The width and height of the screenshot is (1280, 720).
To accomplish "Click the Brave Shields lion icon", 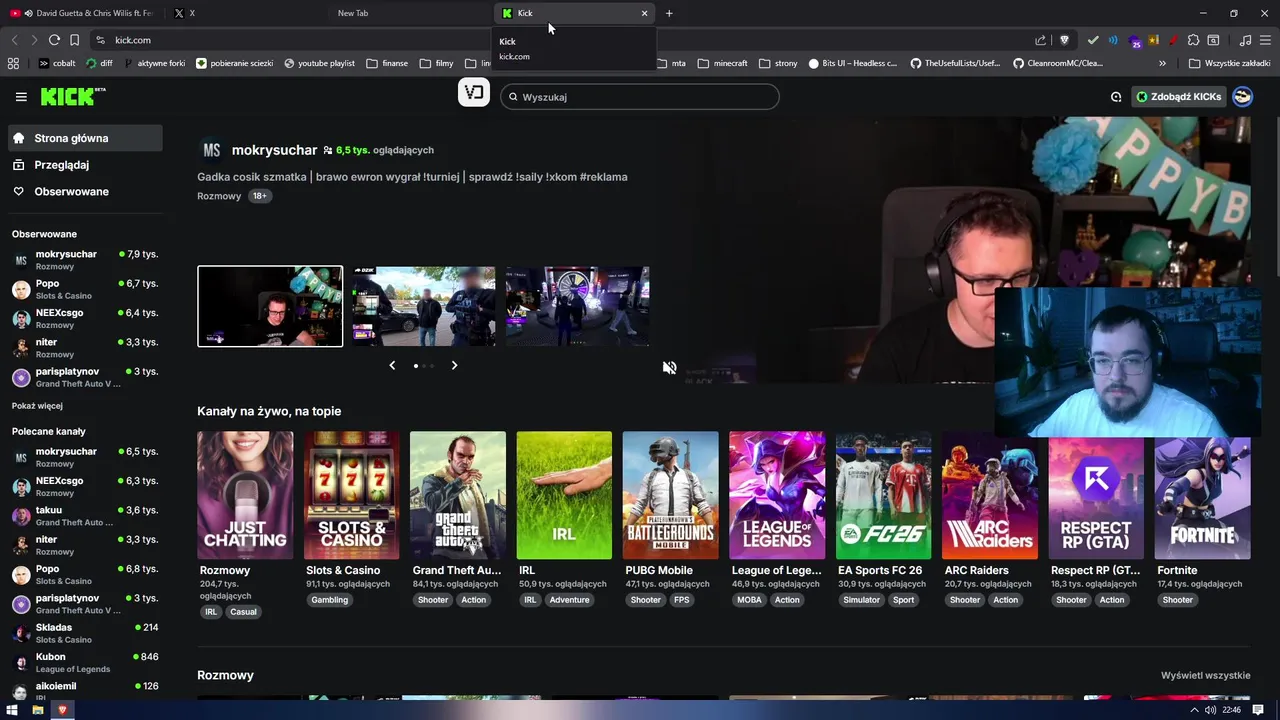I will click(x=1064, y=40).
